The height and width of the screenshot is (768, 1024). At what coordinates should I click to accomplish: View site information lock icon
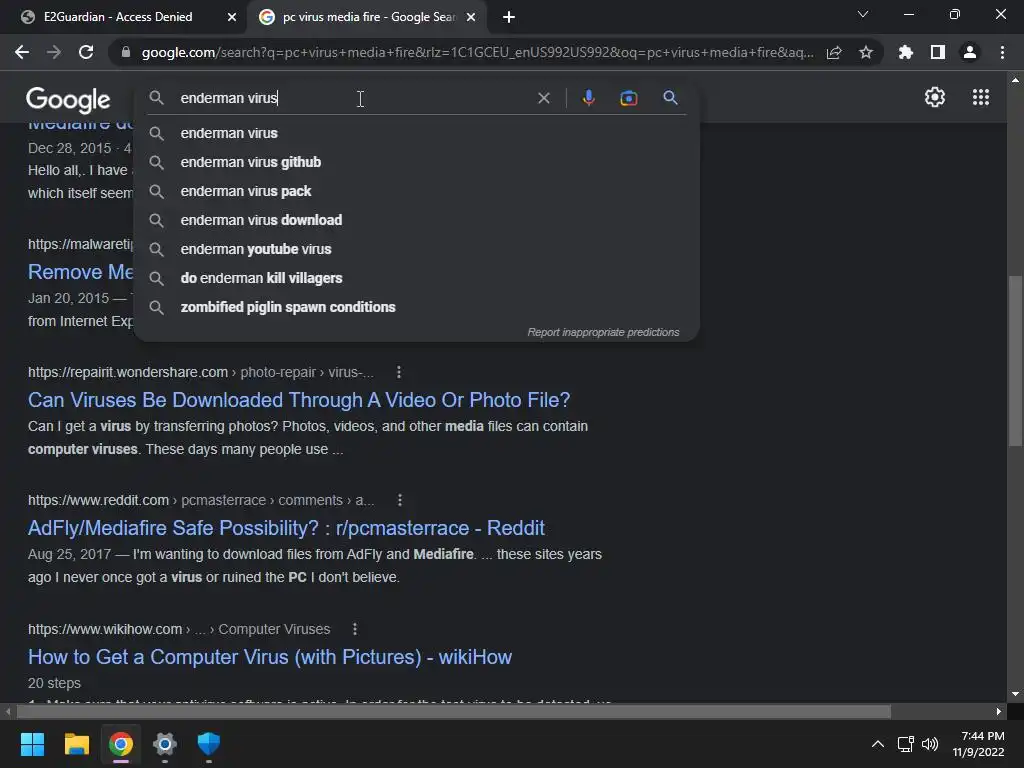pos(126,52)
